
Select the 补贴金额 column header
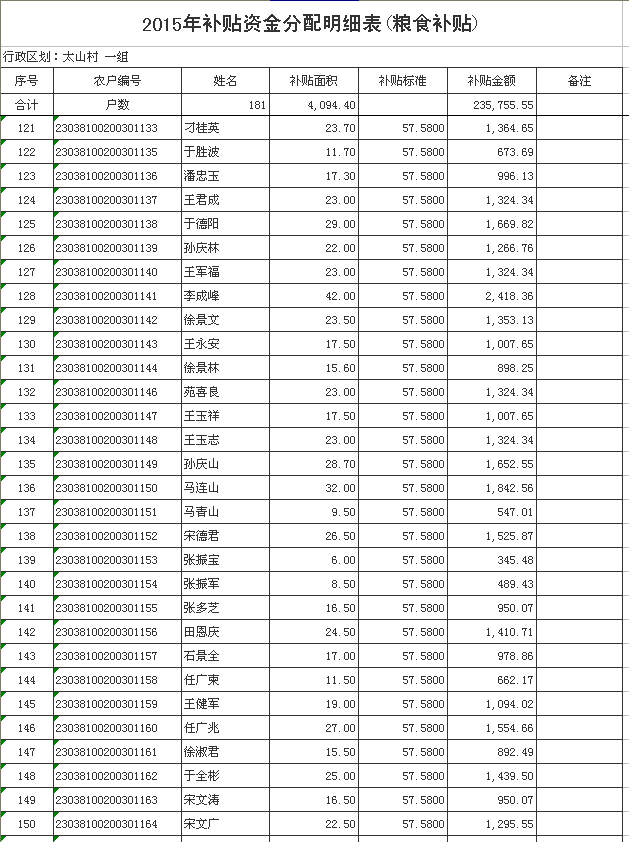tap(492, 81)
